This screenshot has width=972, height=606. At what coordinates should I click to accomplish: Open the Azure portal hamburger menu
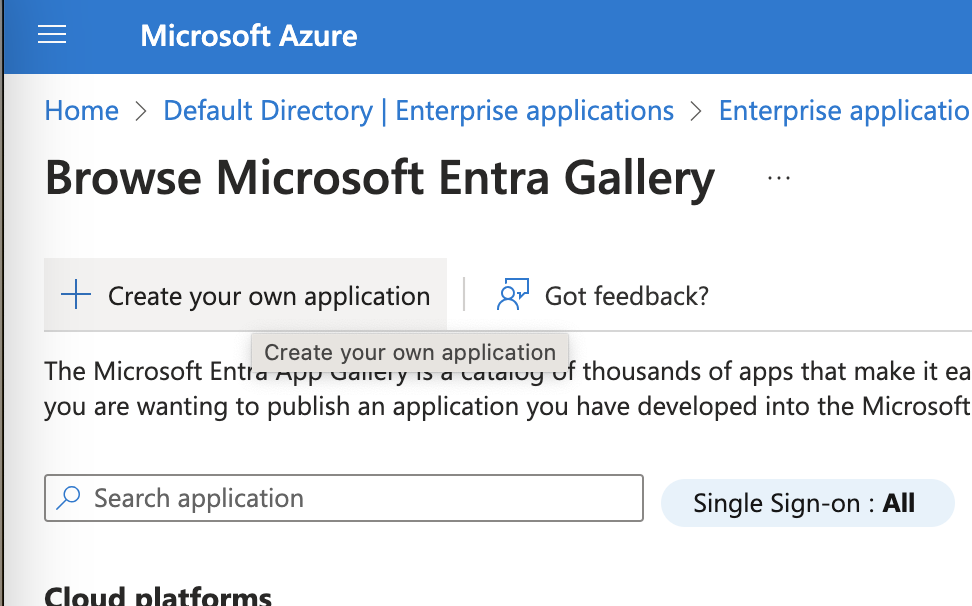click(52, 35)
